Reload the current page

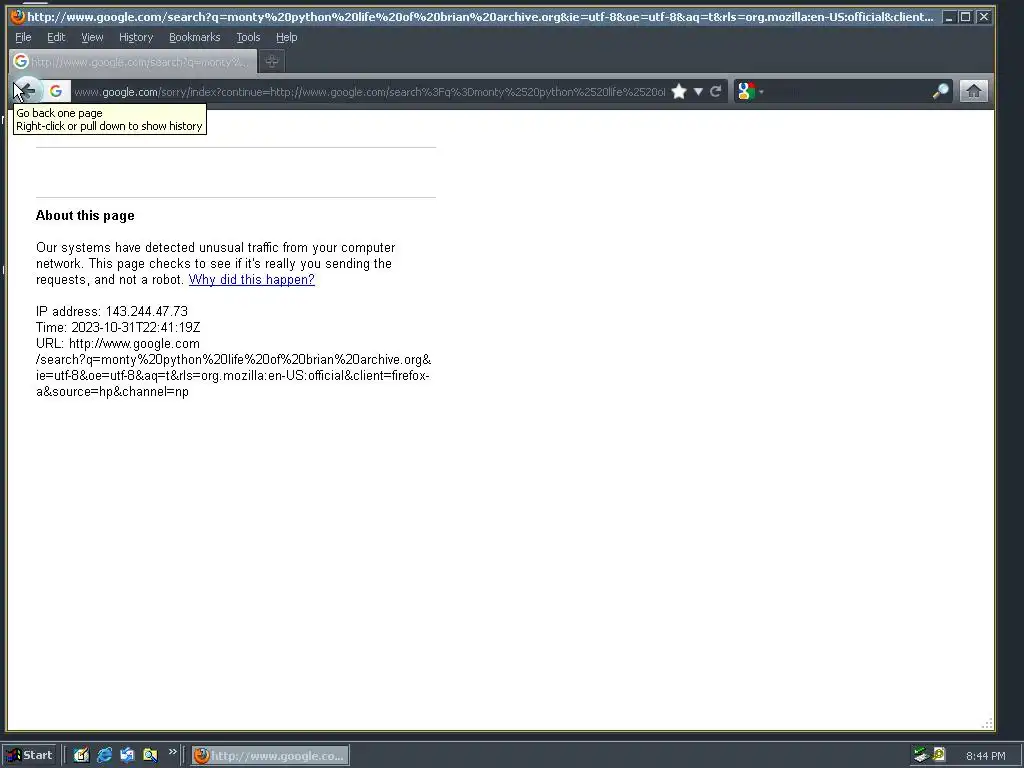[x=716, y=91]
